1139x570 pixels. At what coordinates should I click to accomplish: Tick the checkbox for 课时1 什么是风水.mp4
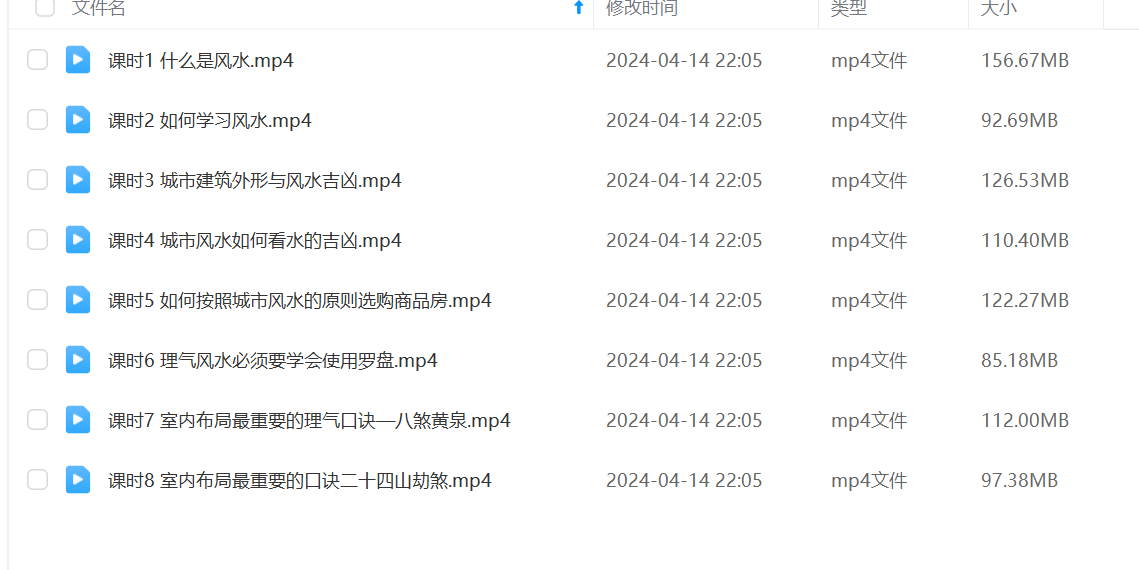[38, 60]
